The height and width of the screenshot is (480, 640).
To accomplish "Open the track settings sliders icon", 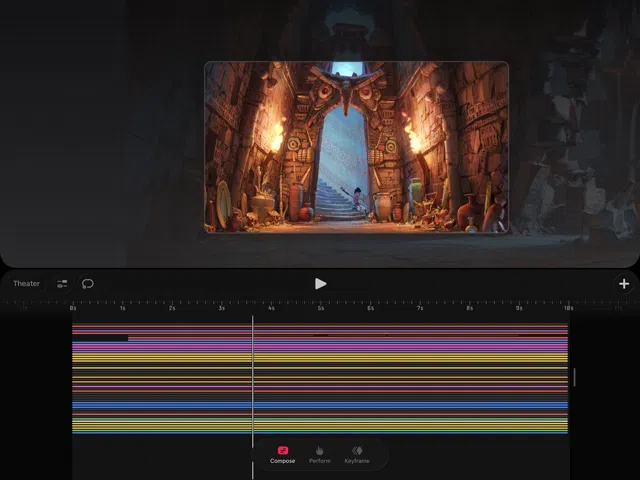I will 62,284.
